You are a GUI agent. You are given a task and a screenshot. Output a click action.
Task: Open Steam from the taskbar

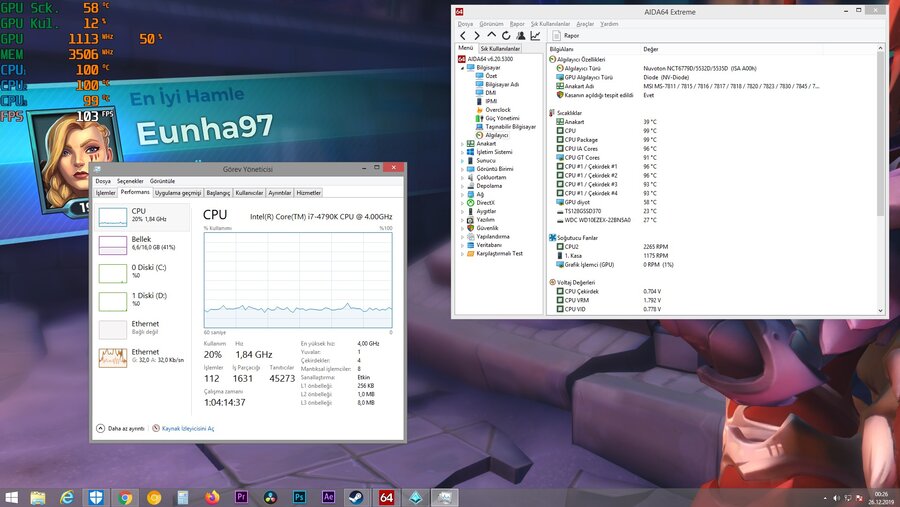point(357,497)
